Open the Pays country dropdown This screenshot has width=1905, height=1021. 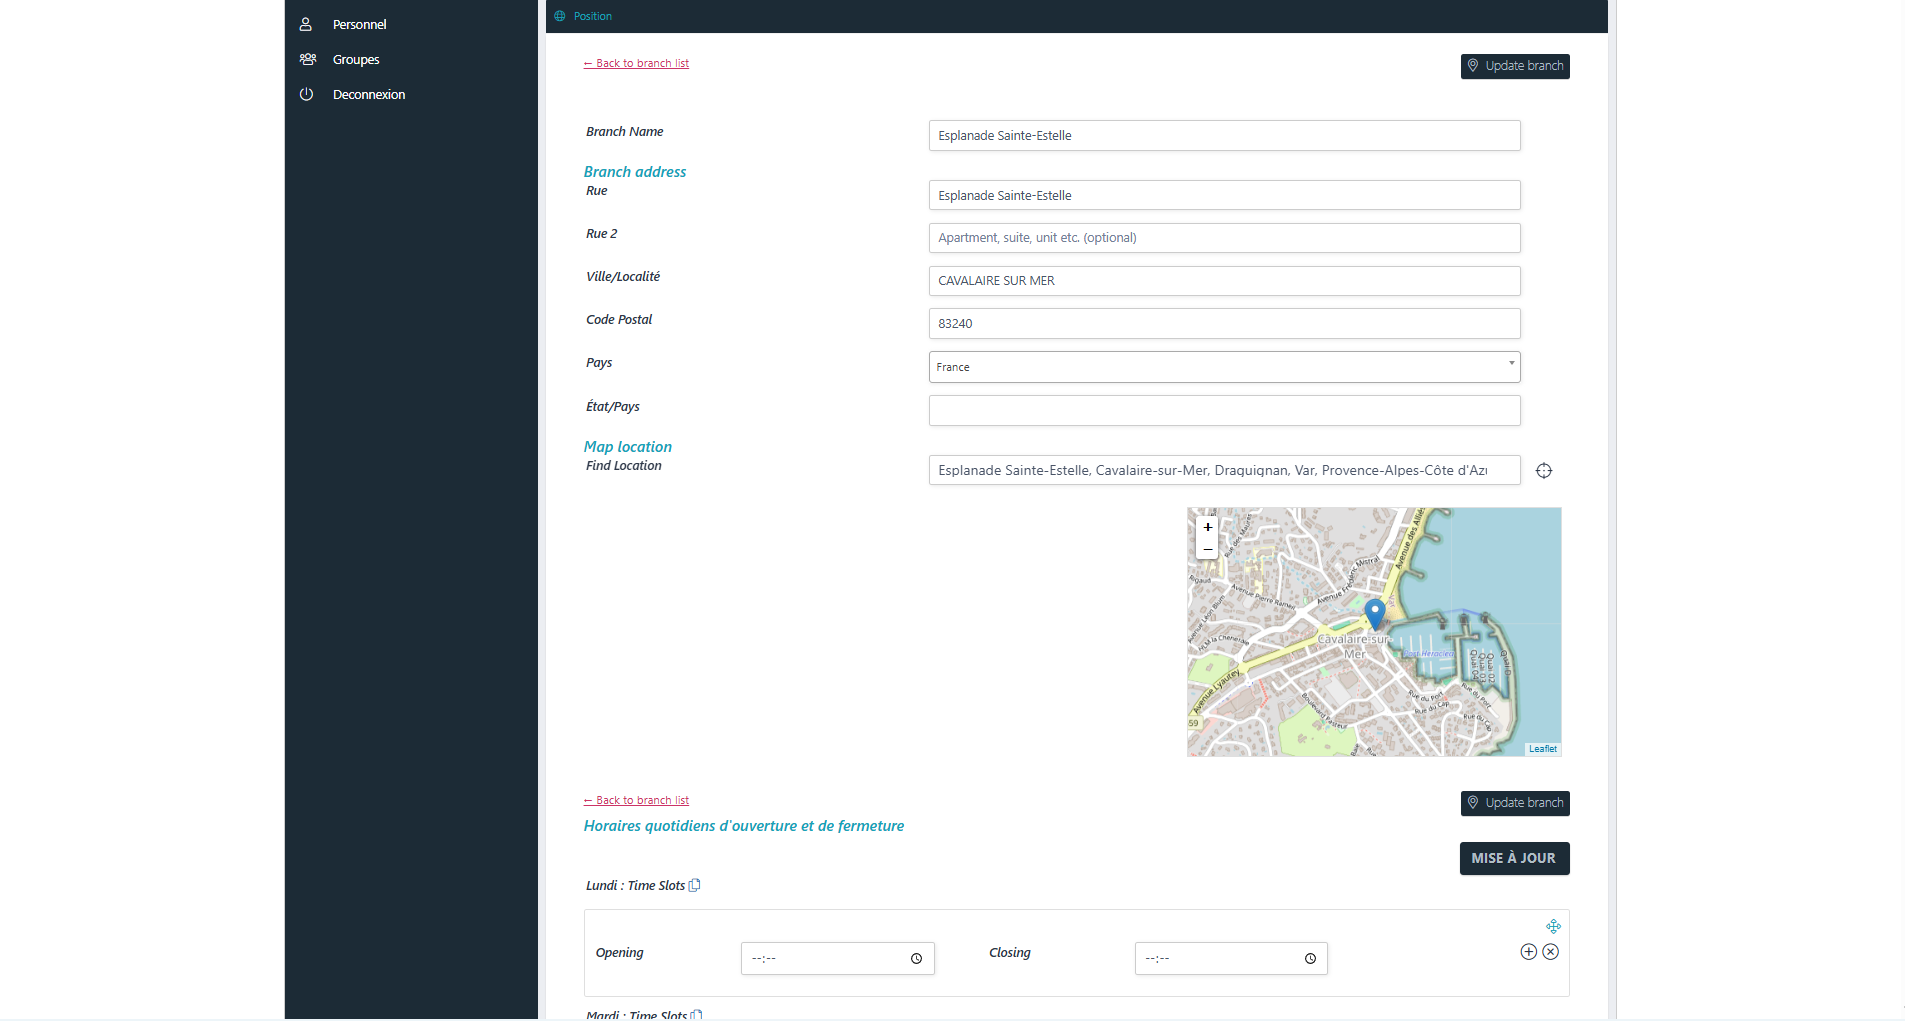coord(1510,367)
